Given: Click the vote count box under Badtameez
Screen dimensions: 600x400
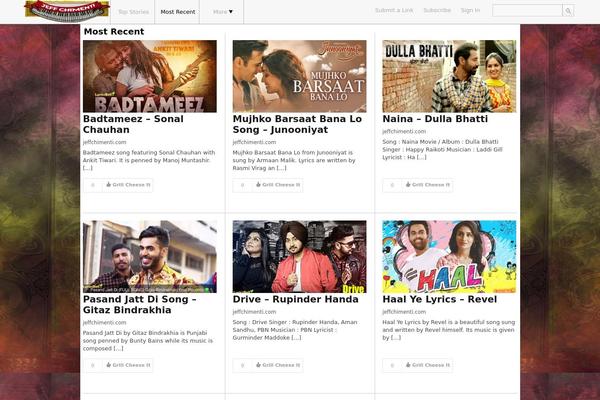Looking at the screenshot, I should [x=93, y=185].
